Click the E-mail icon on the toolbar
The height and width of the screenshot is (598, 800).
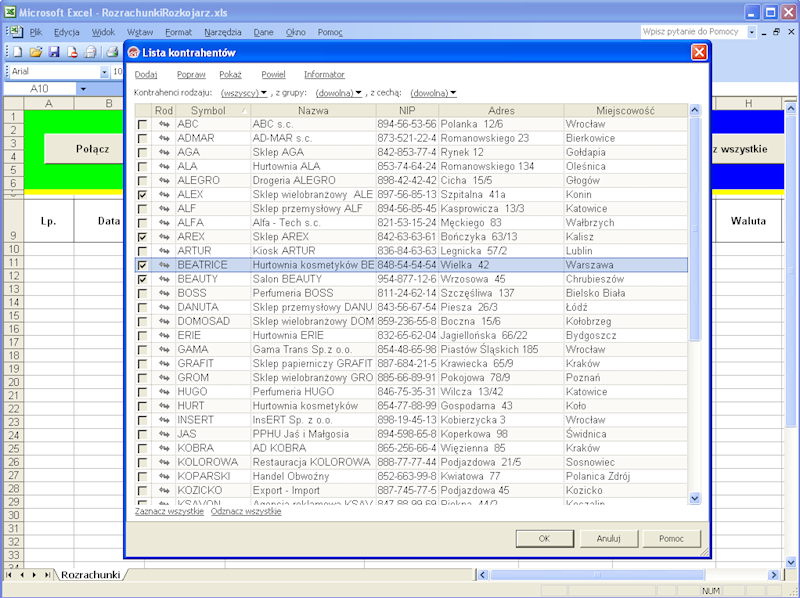click(89, 51)
